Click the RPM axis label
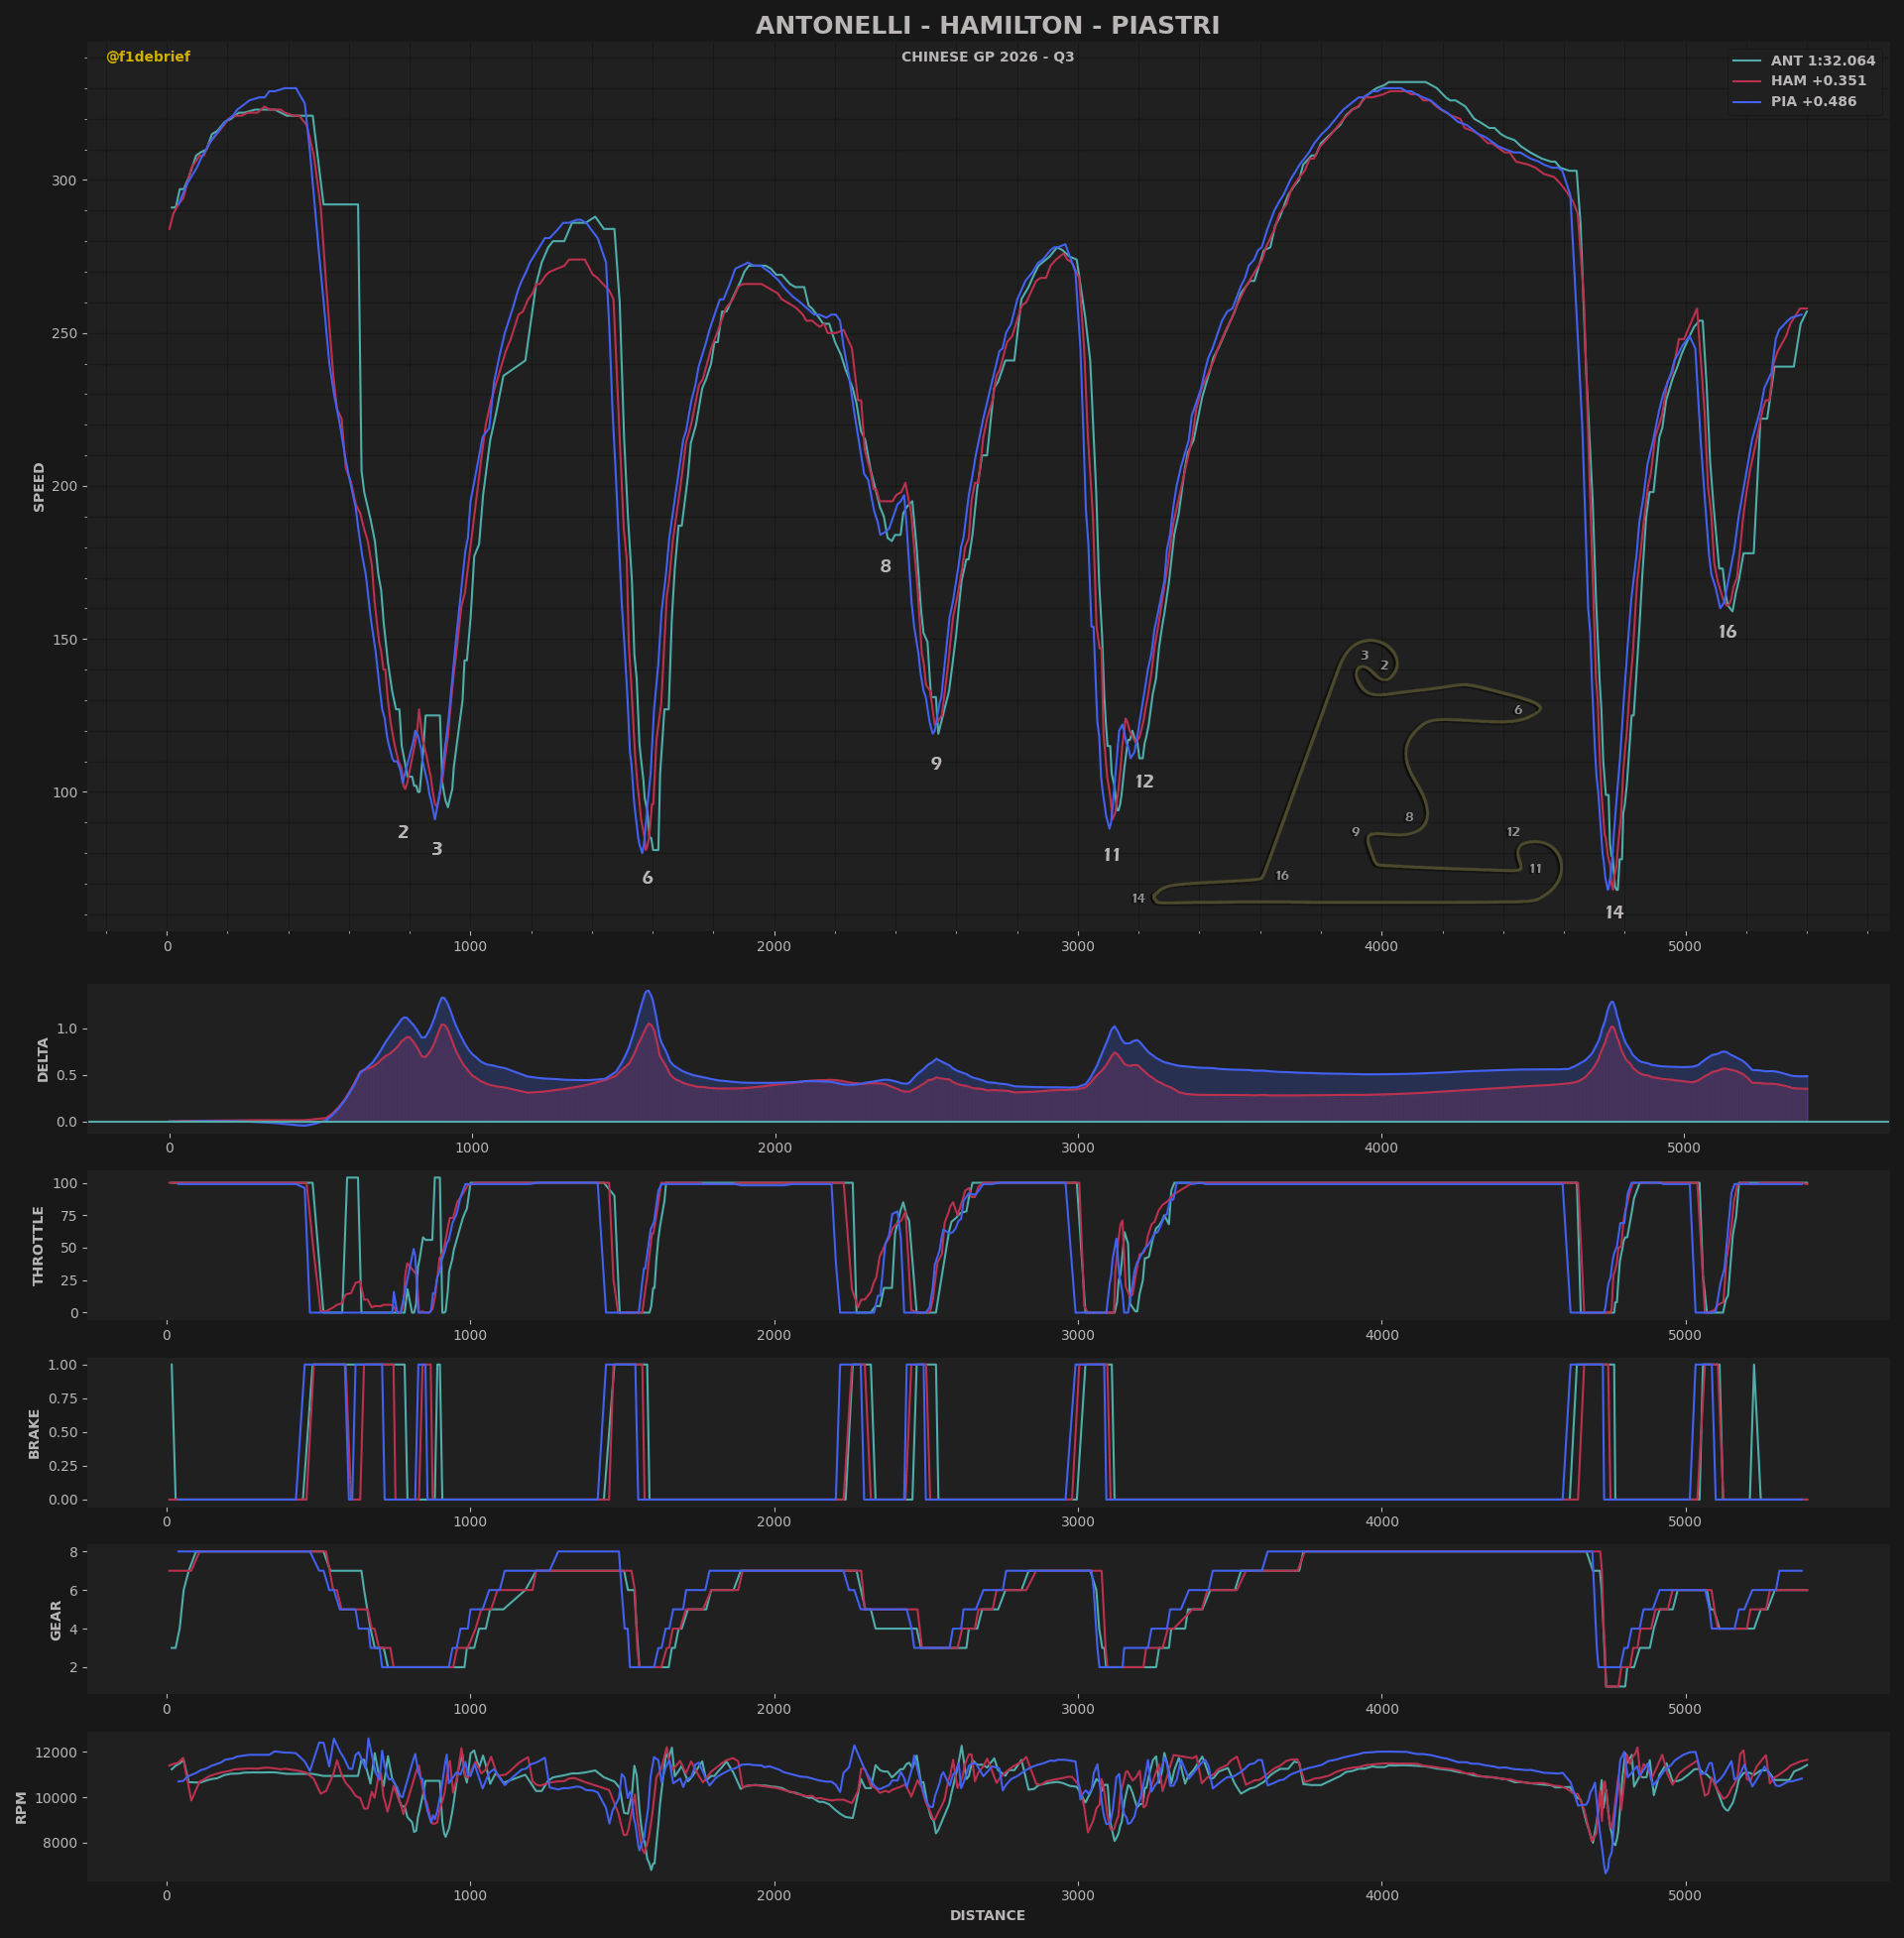Image resolution: width=1904 pixels, height=1938 pixels. coord(22,1807)
